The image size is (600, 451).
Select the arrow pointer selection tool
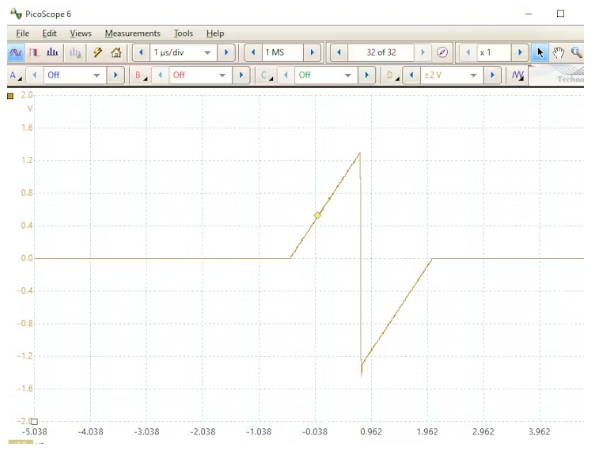click(541, 52)
